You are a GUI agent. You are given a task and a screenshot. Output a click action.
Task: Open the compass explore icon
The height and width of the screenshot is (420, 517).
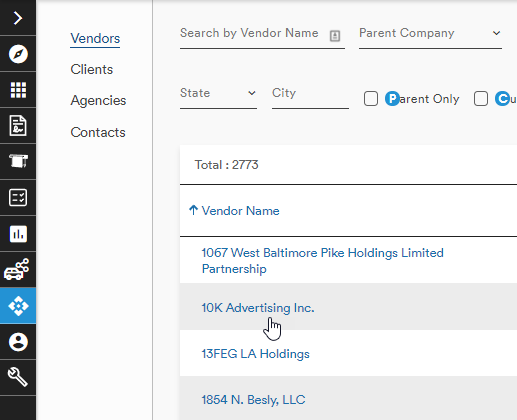tap(18, 54)
